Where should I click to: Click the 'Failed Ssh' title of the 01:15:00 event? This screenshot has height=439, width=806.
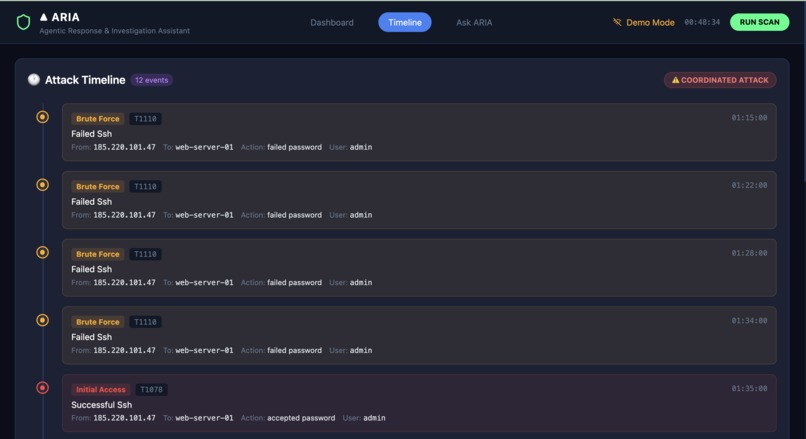click(x=91, y=134)
